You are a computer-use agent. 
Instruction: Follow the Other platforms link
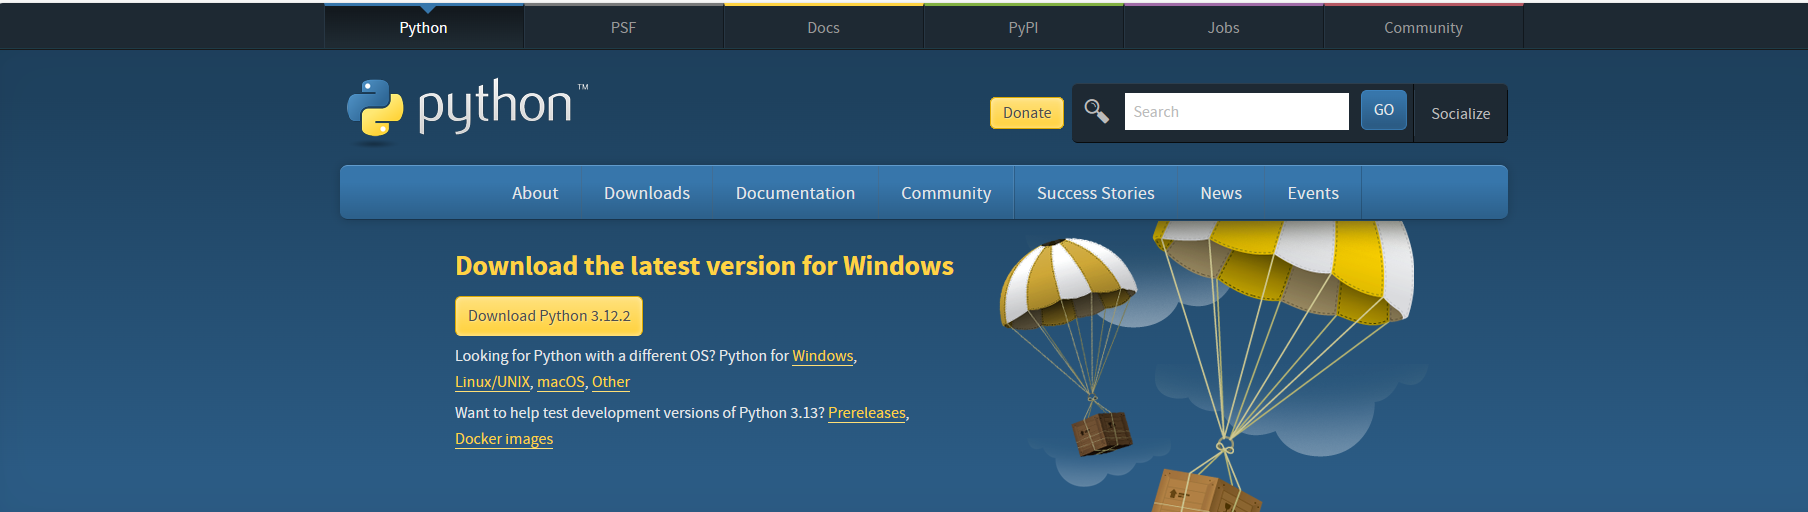(611, 382)
